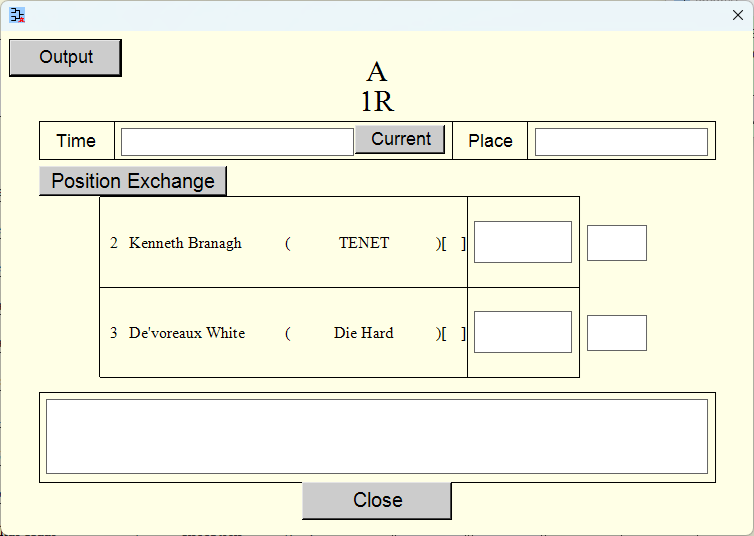Click Kenneth Branagh's small side box
Image resolution: width=754 pixels, height=536 pixels.
[616, 243]
